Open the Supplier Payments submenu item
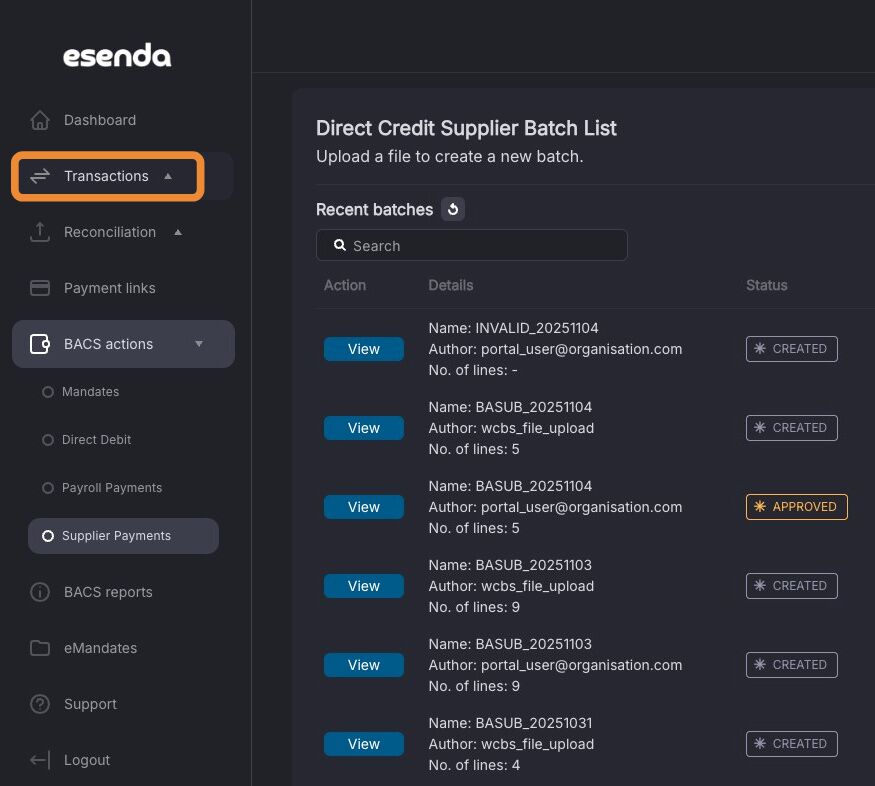The image size is (875, 786). (x=123, y=536)
